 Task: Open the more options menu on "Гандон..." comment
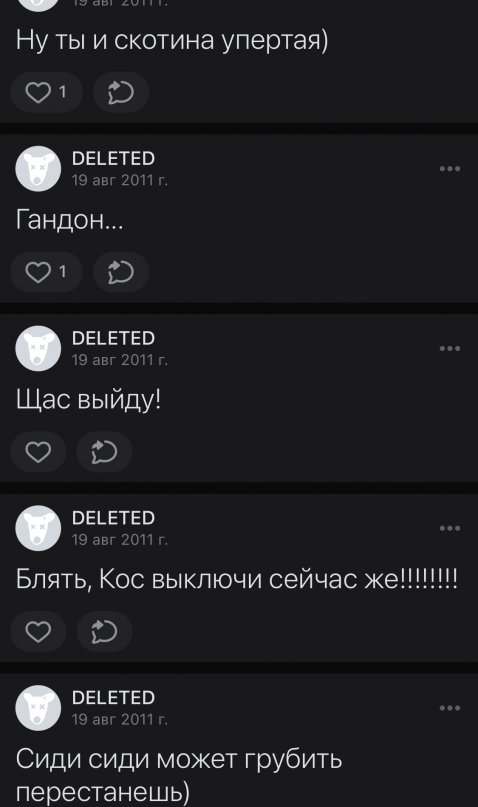click(x=450, y=169)
